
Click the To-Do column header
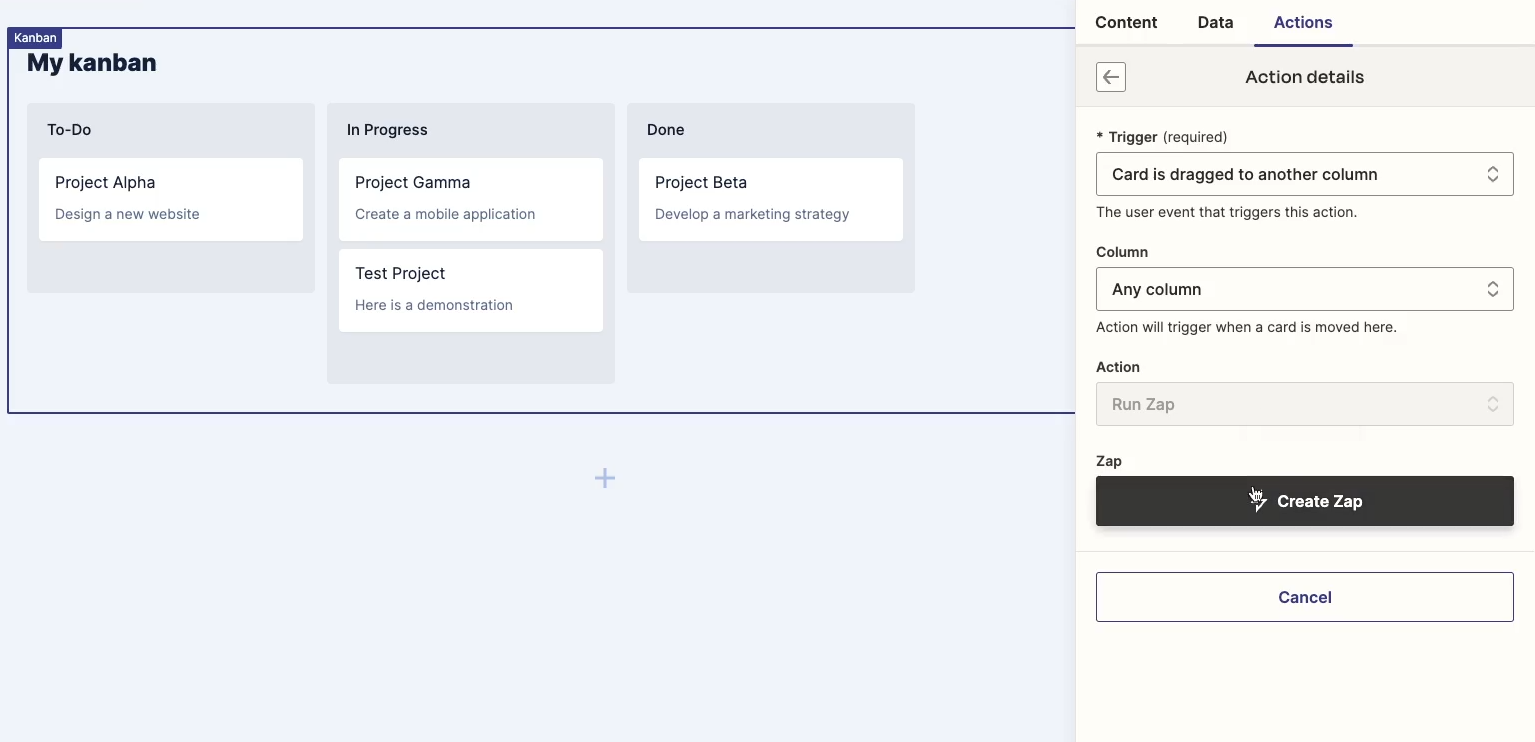(x=69, y=130)
